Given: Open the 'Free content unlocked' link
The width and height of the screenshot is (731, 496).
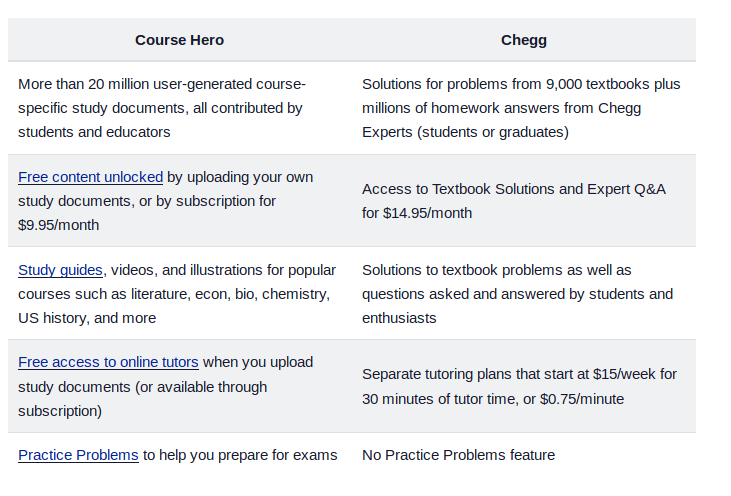Looking at the screenshot, I should coord(90,177).
